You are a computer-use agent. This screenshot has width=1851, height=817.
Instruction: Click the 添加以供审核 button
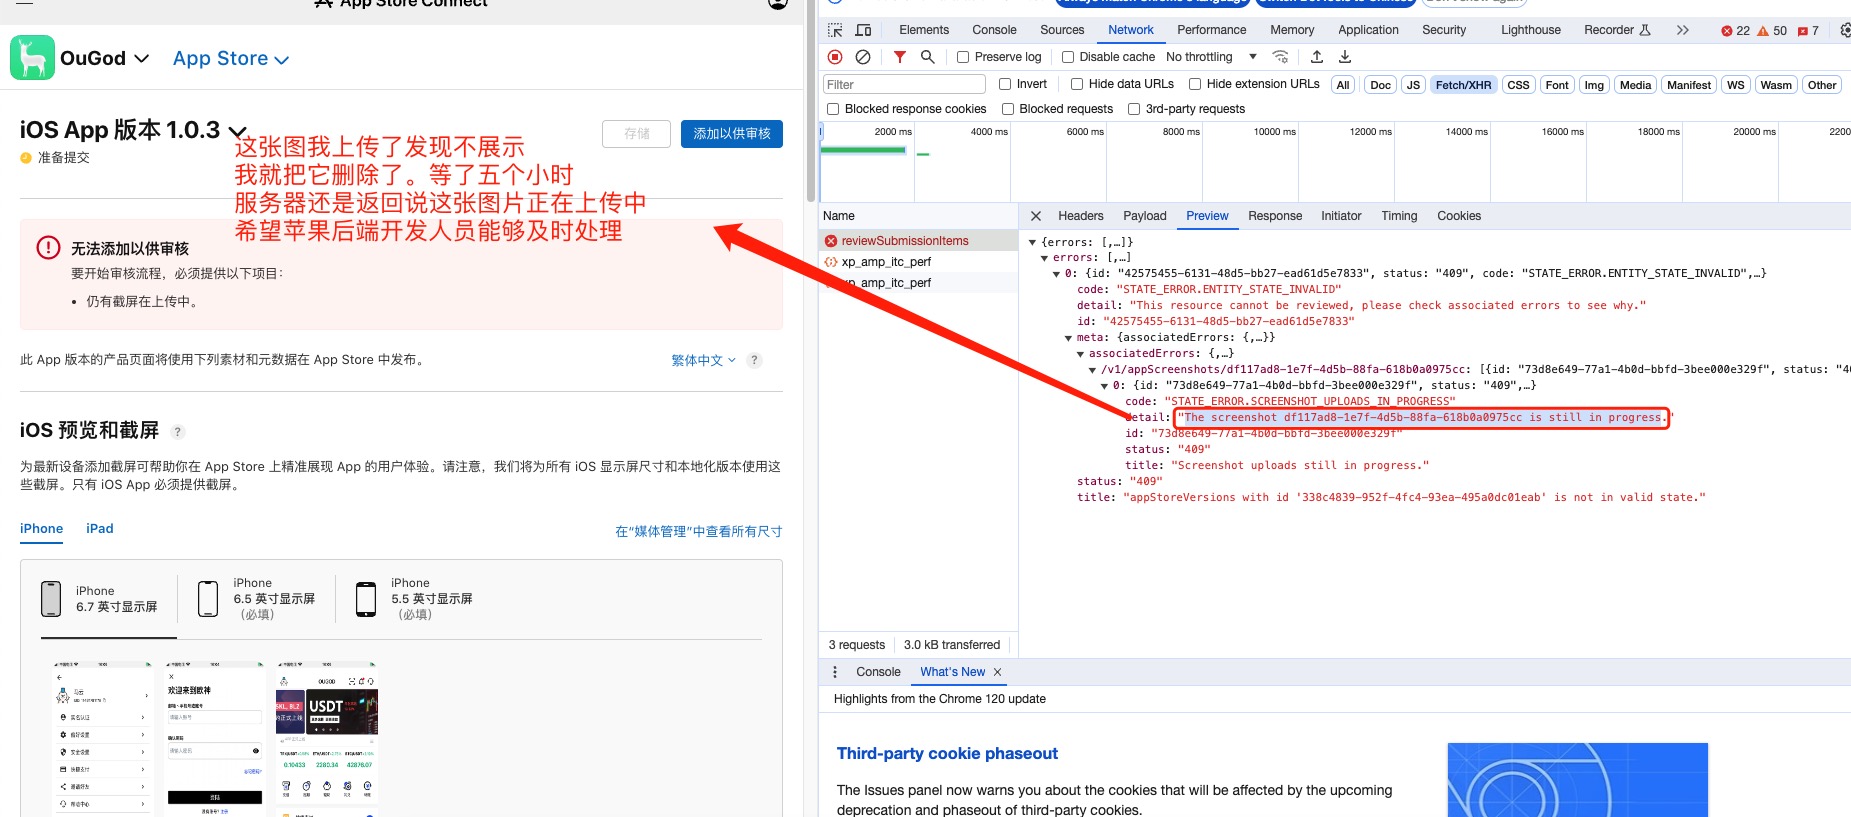[731, 134]
